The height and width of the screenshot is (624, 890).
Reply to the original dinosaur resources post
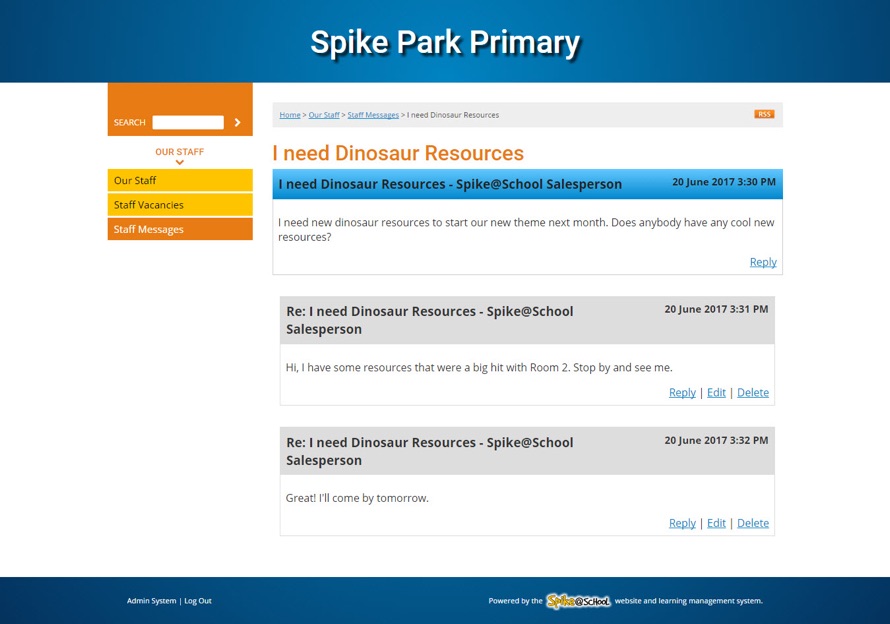763,262
